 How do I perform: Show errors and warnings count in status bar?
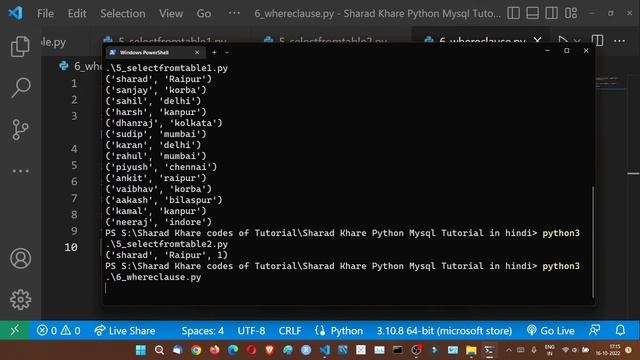point(58,330)
